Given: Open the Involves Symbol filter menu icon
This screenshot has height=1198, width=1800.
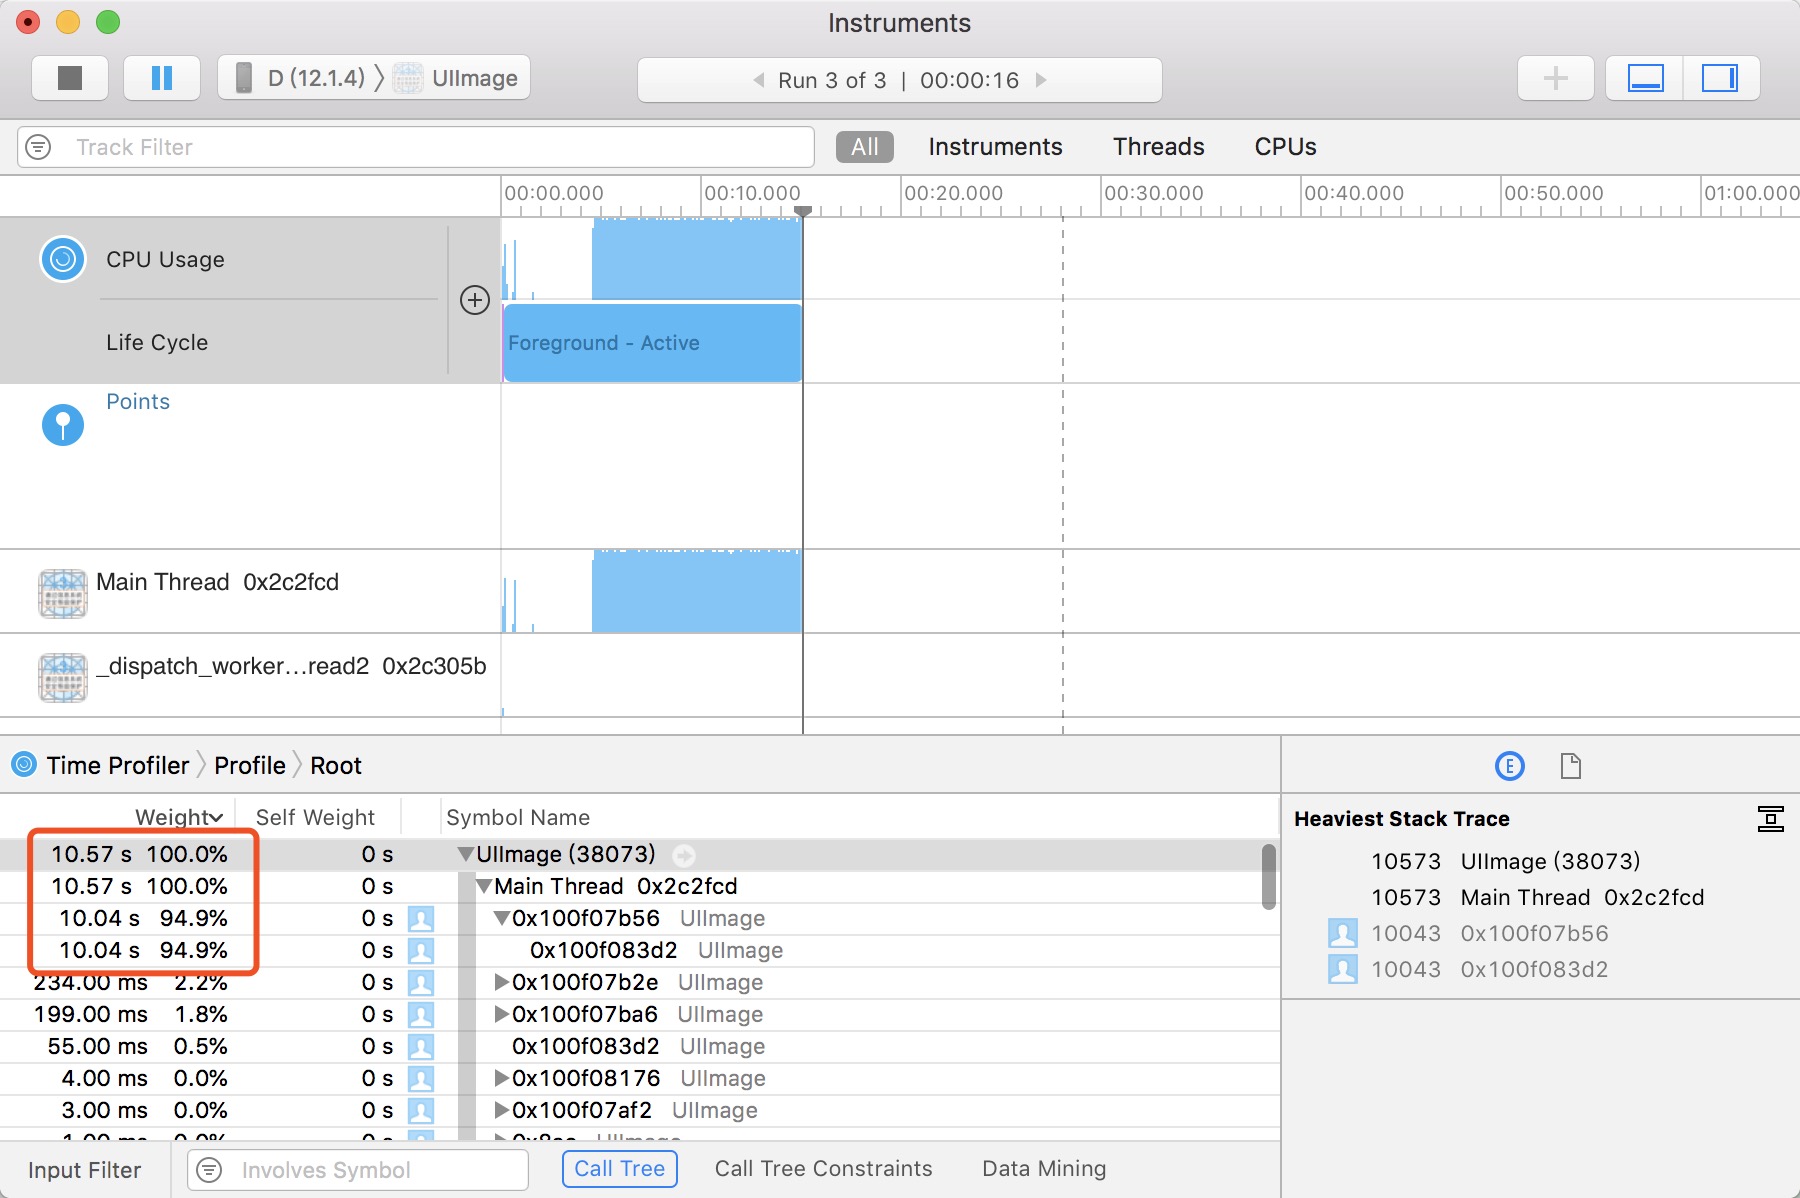Looking at the screenshot, I should tap(209, 1170).
